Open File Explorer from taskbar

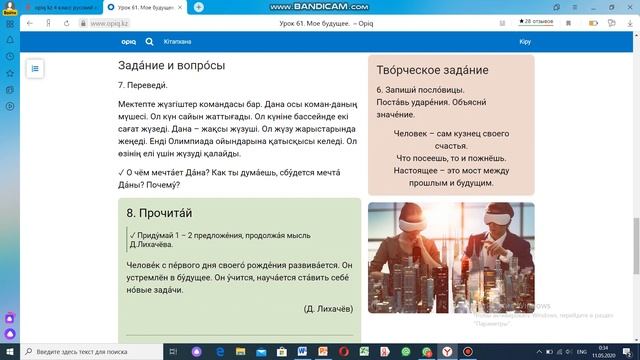[240, 351]
